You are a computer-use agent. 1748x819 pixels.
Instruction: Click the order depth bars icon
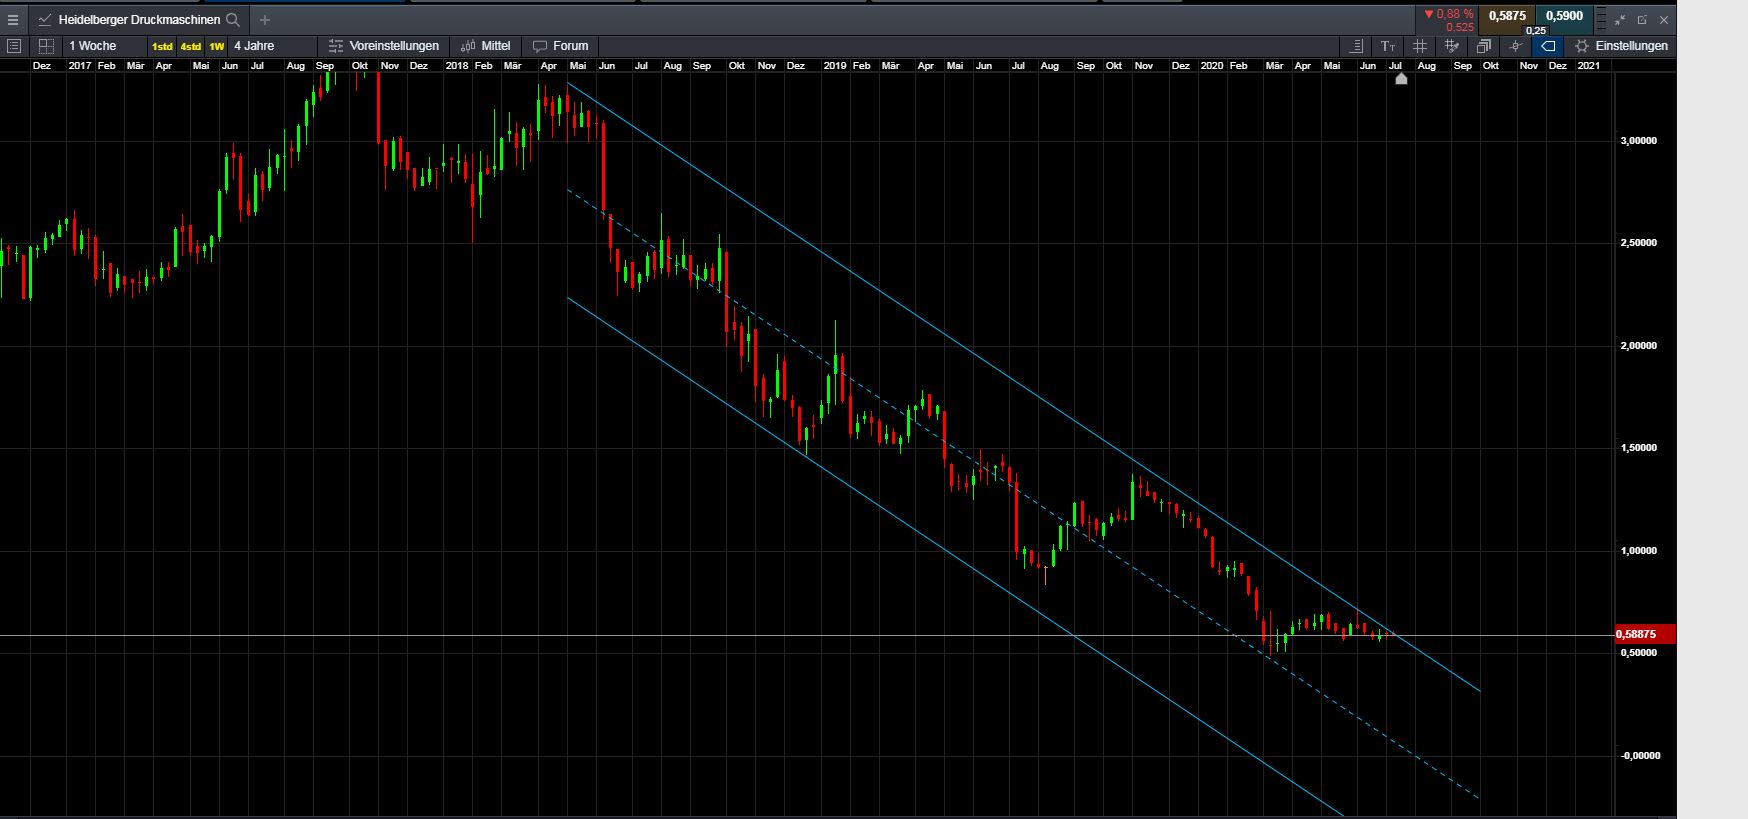pos(1601,20)
